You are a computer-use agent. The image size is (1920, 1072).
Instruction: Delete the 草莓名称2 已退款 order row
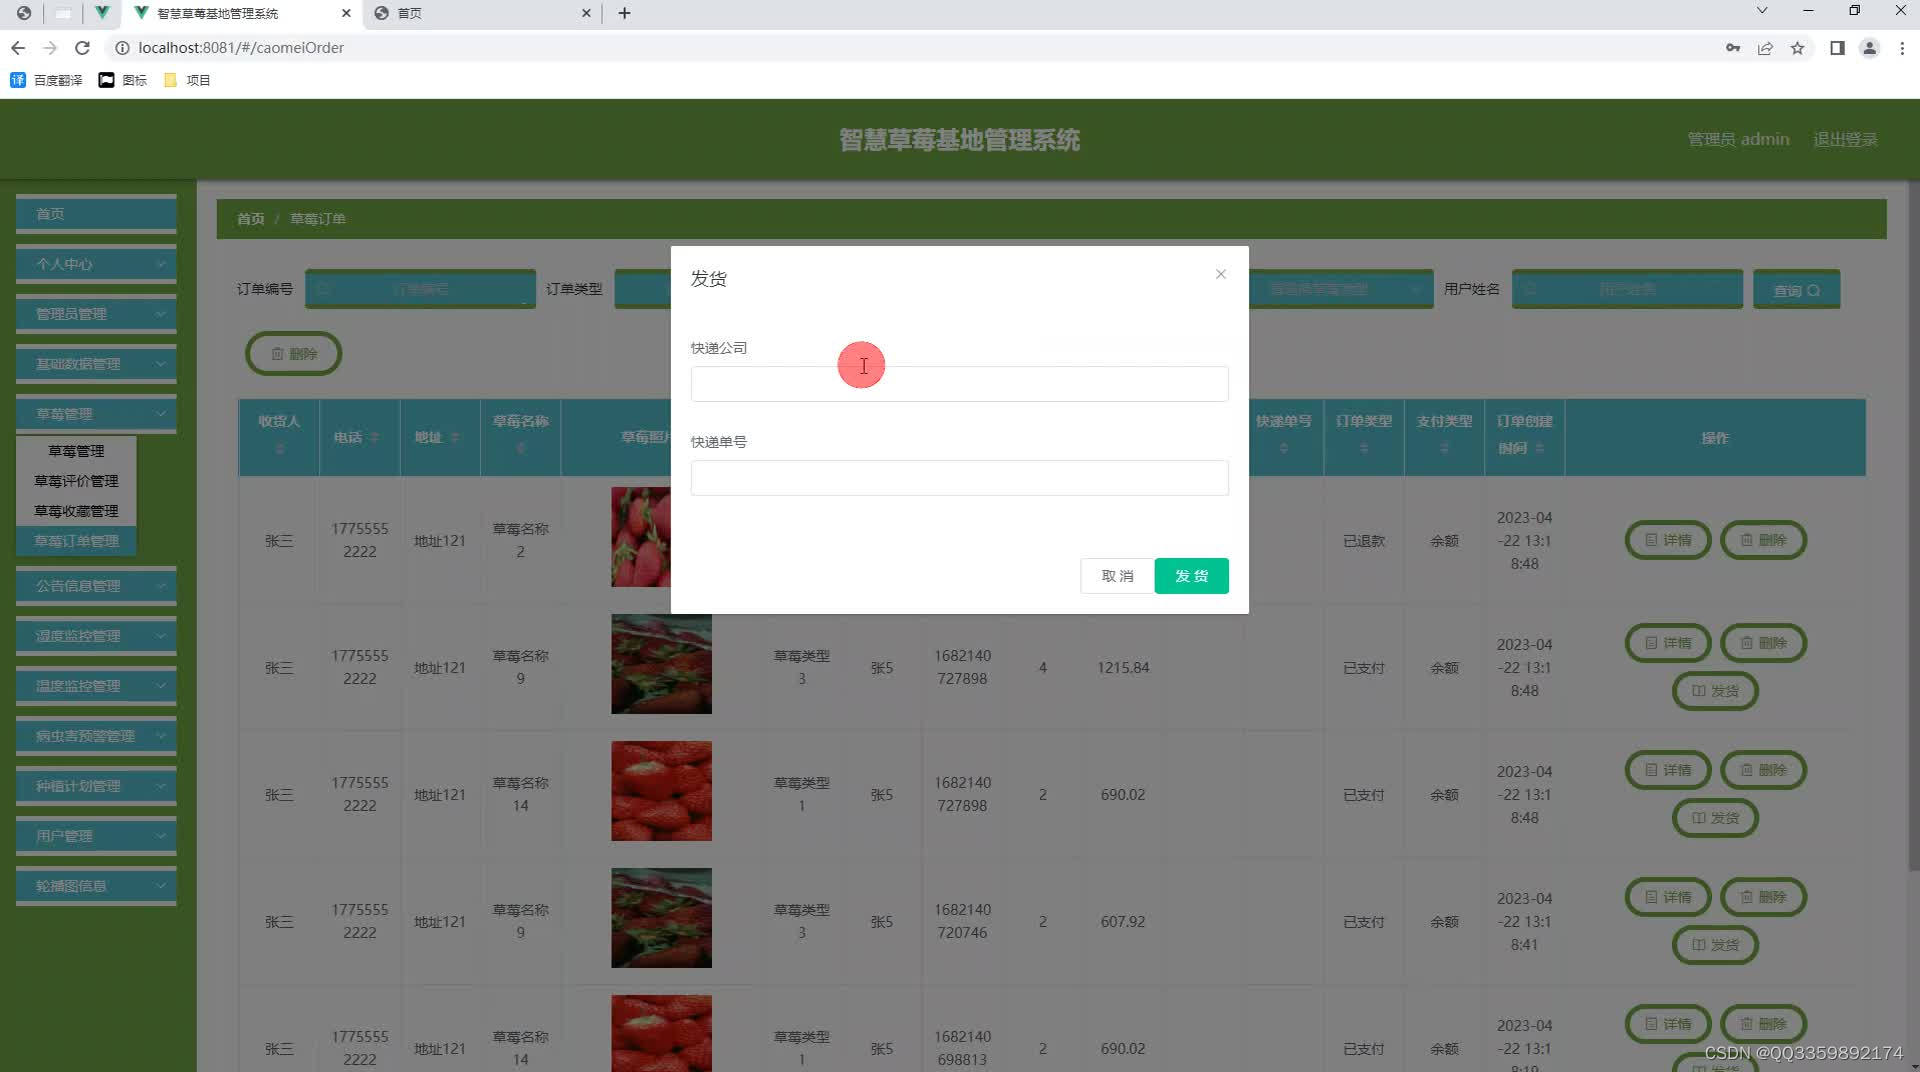coord(1763,540)
